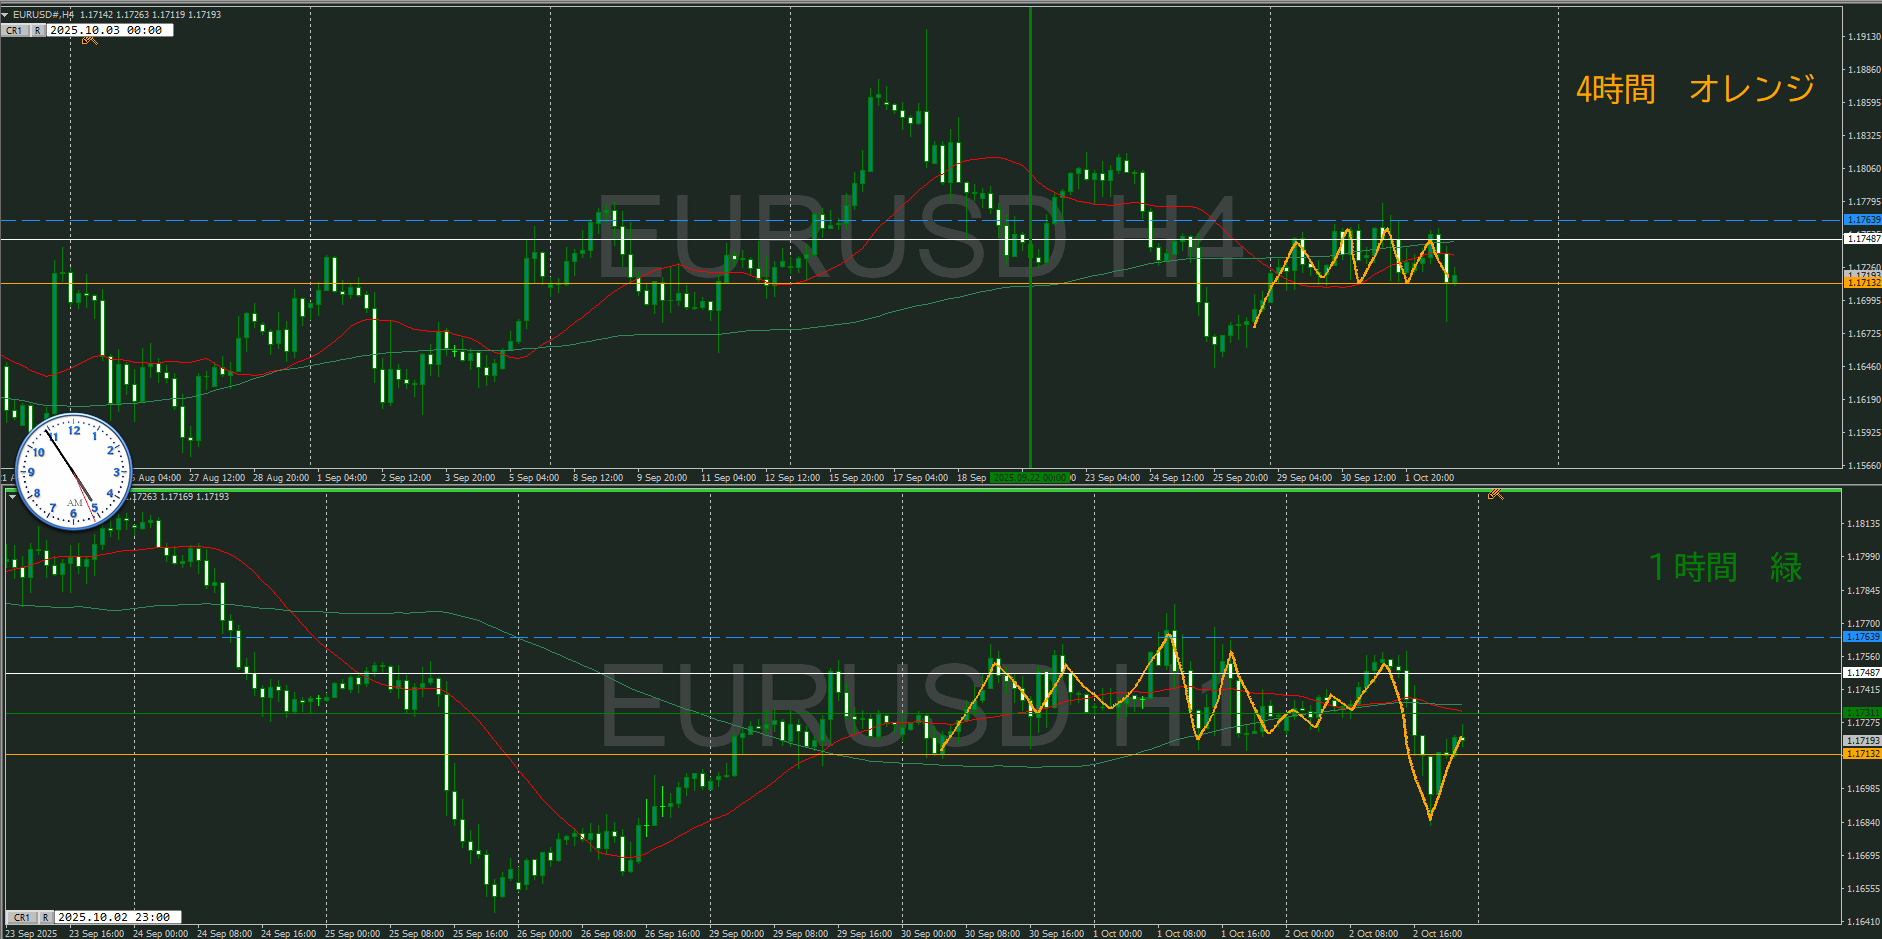Toggle the R button in the H4 chart

pos(38,31)
